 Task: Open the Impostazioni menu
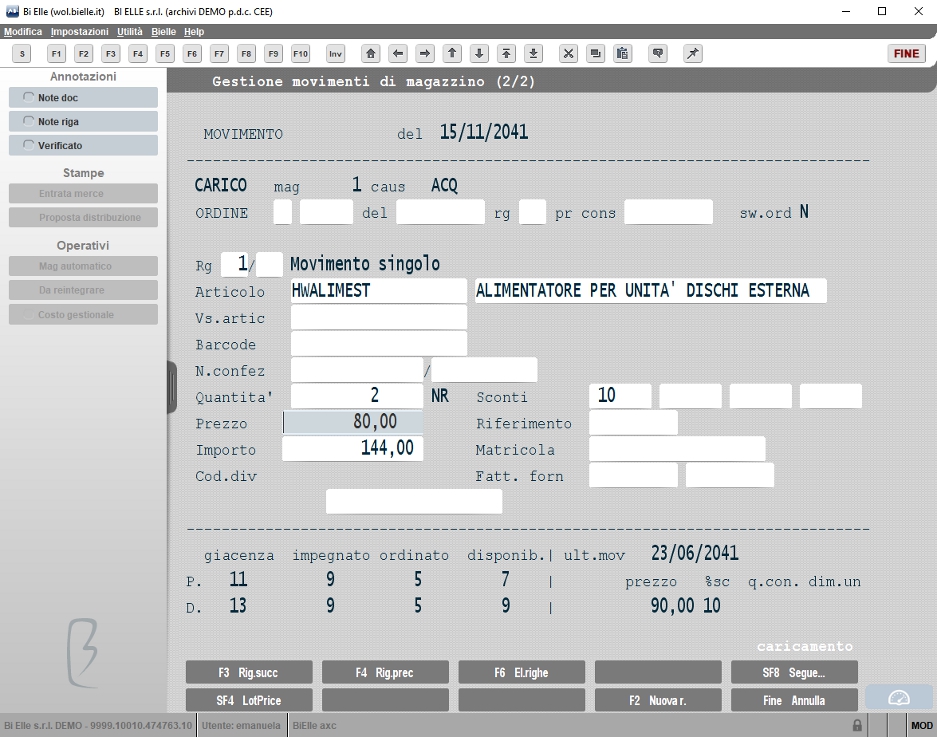pyautogui.click(x=79, y=32)
